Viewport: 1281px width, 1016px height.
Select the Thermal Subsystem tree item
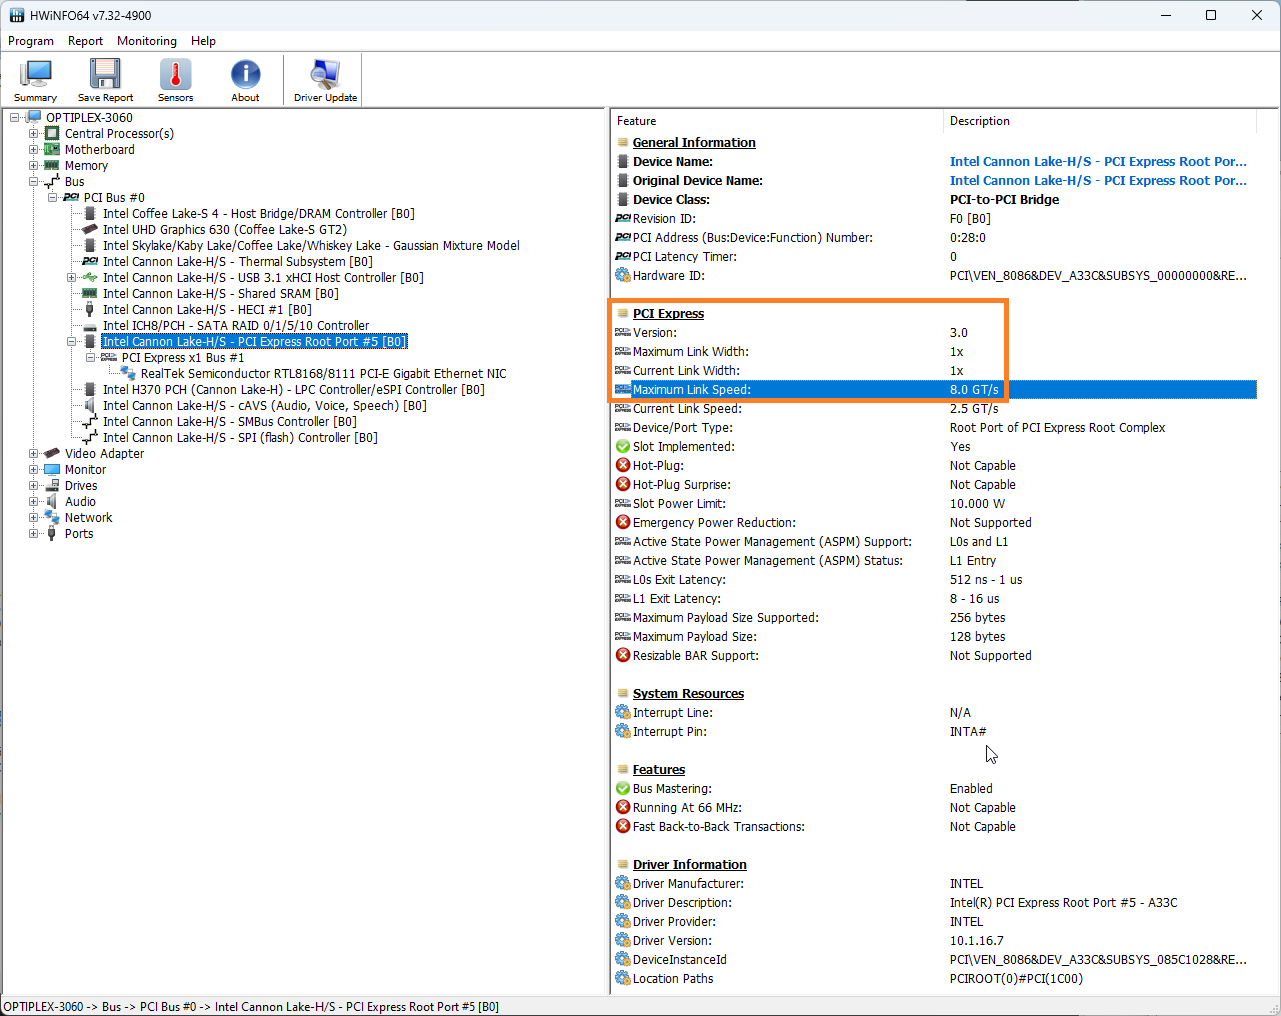click(x=237, y=261)
